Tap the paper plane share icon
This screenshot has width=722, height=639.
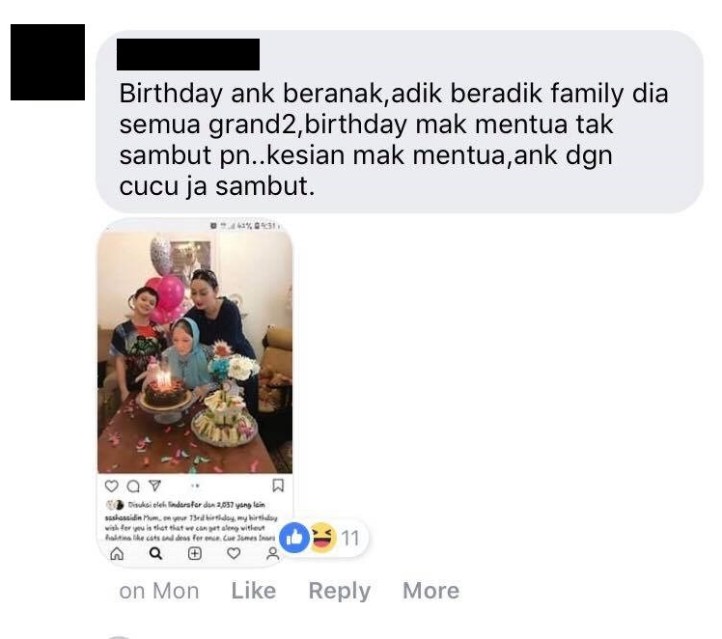point(155,486)
